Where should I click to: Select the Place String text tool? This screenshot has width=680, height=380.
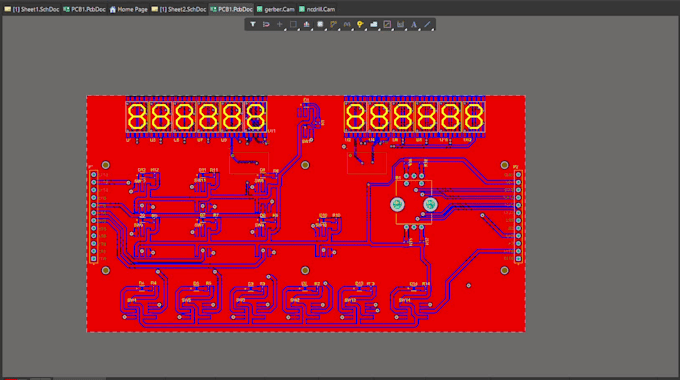(x=414, y=24)
